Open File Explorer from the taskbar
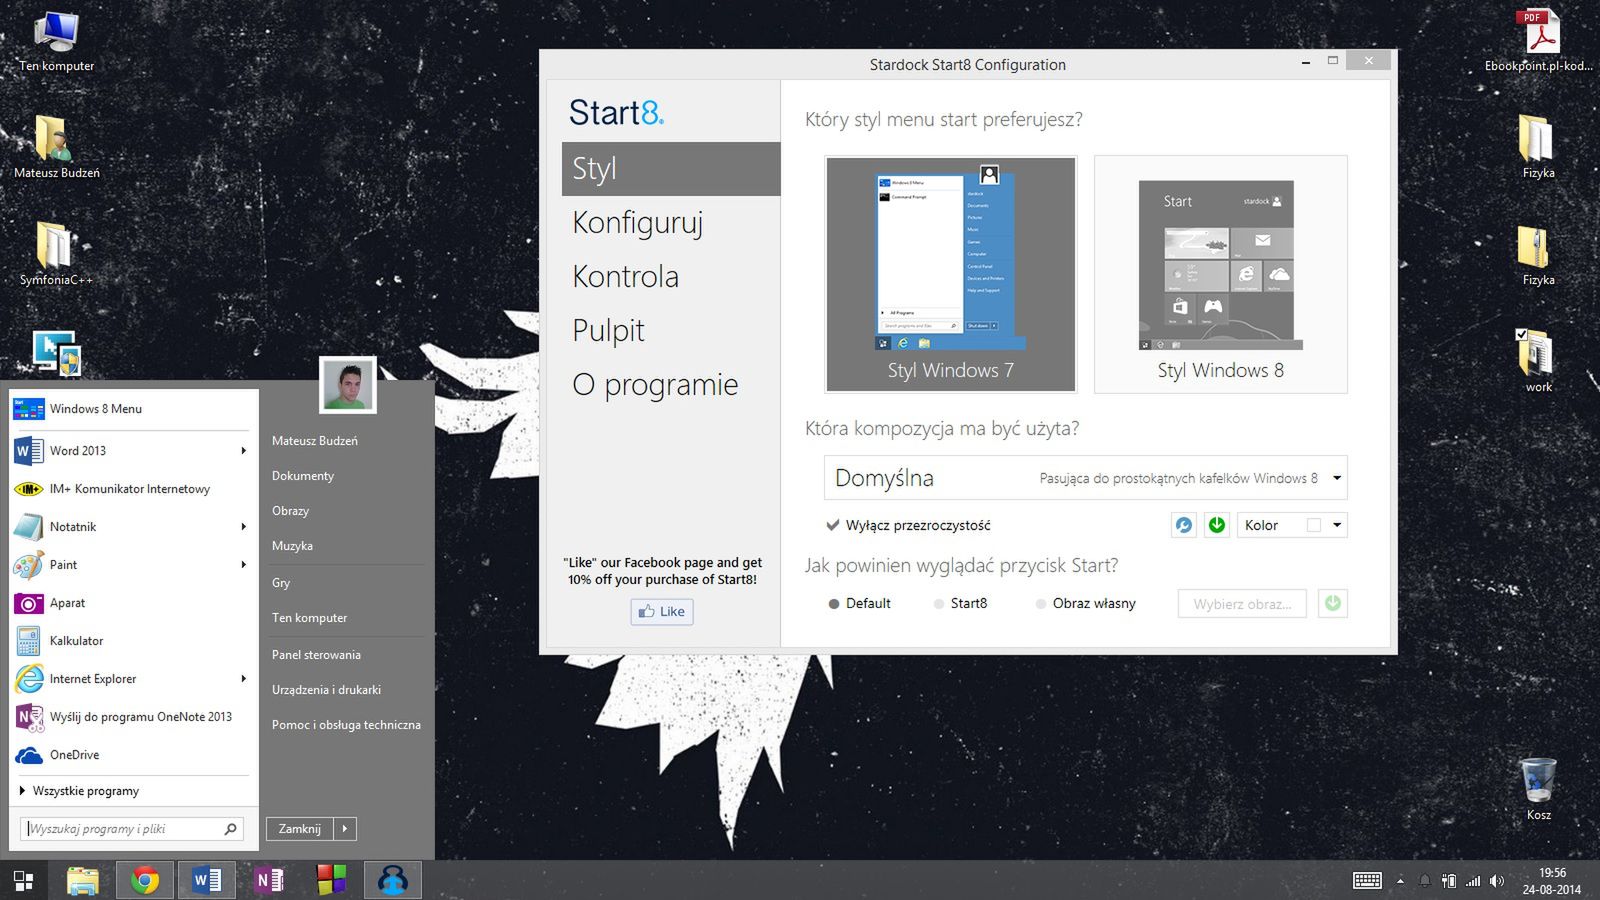Viewport: 1600px width, 900px height. [83, 880]
